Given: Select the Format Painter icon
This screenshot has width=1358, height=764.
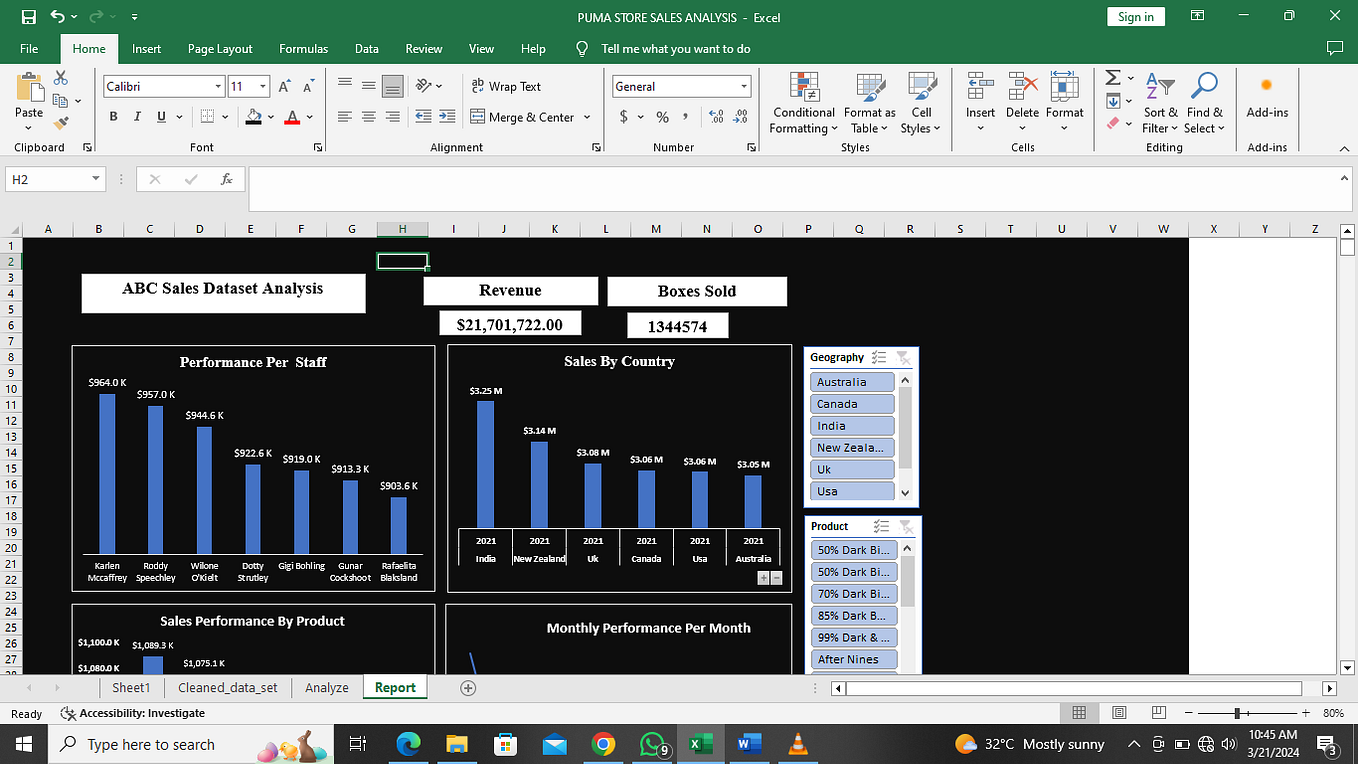Looking at the screenshot, I should (x=62, y=122).
